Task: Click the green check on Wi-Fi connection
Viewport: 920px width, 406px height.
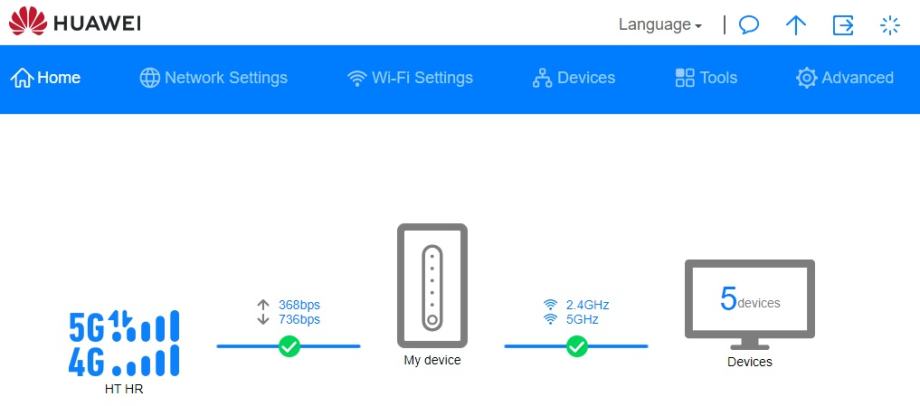Action: [577, 346]
